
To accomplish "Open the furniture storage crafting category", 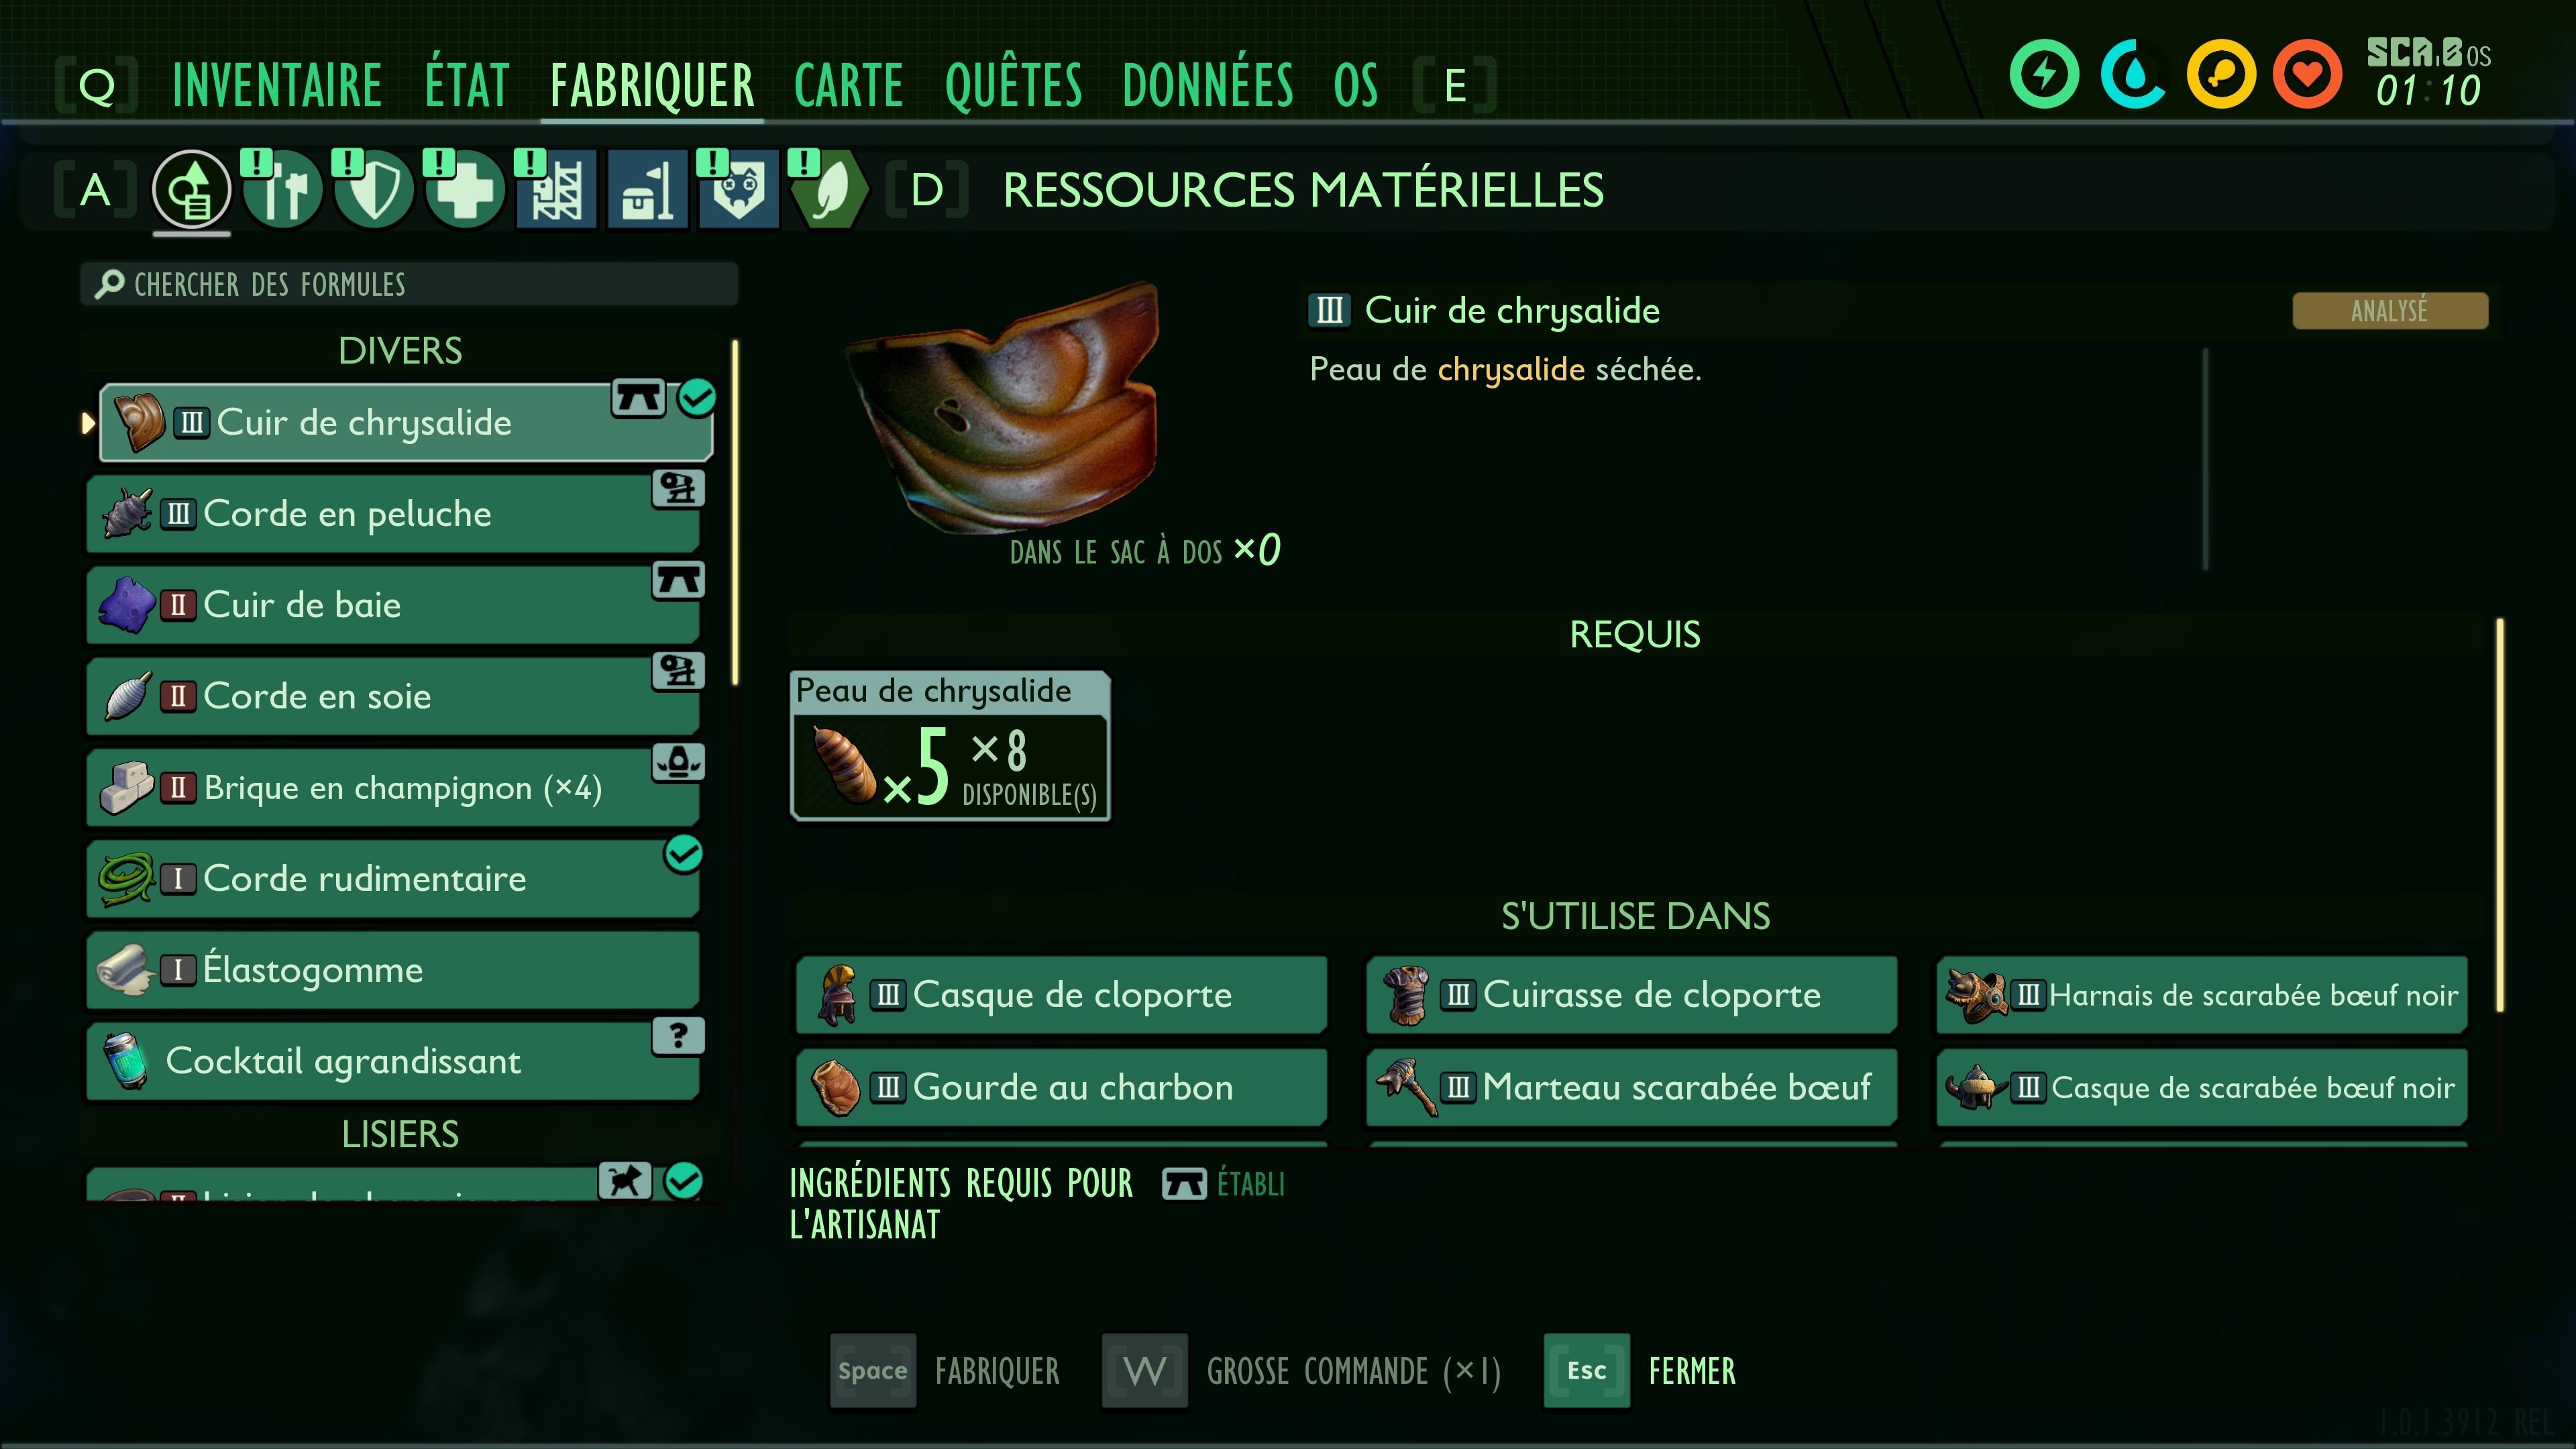I will (647, 189).
